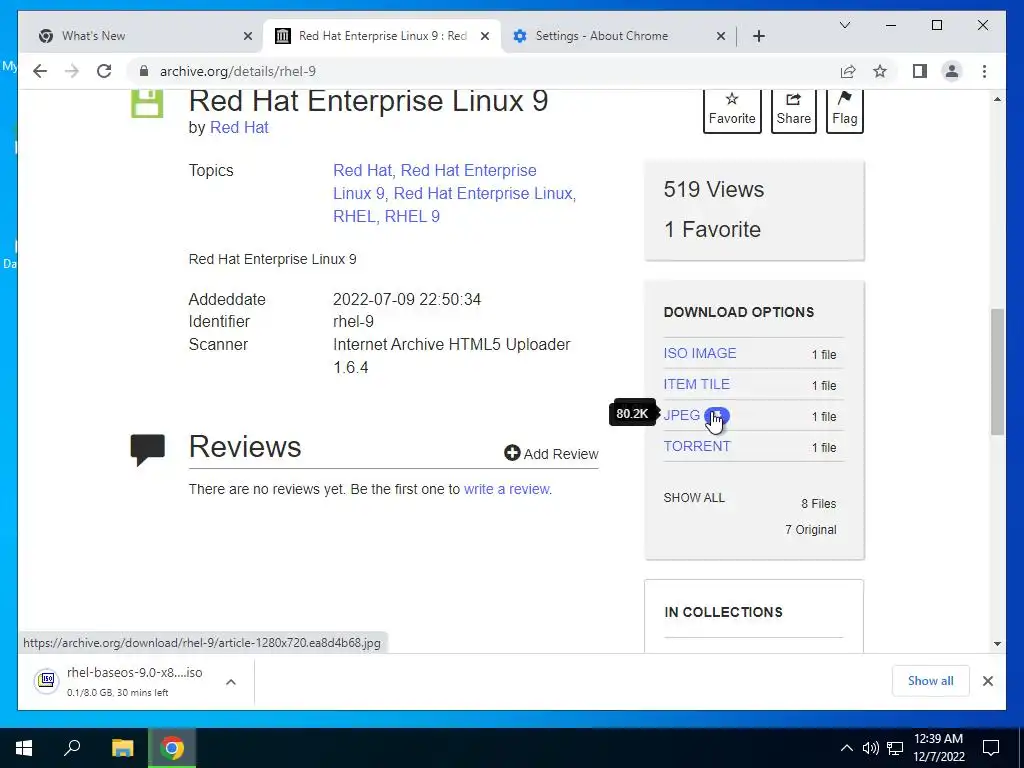This screenshot has height=768, width=1024.
Task: Open the notification center icon
Action: point(991,748)
